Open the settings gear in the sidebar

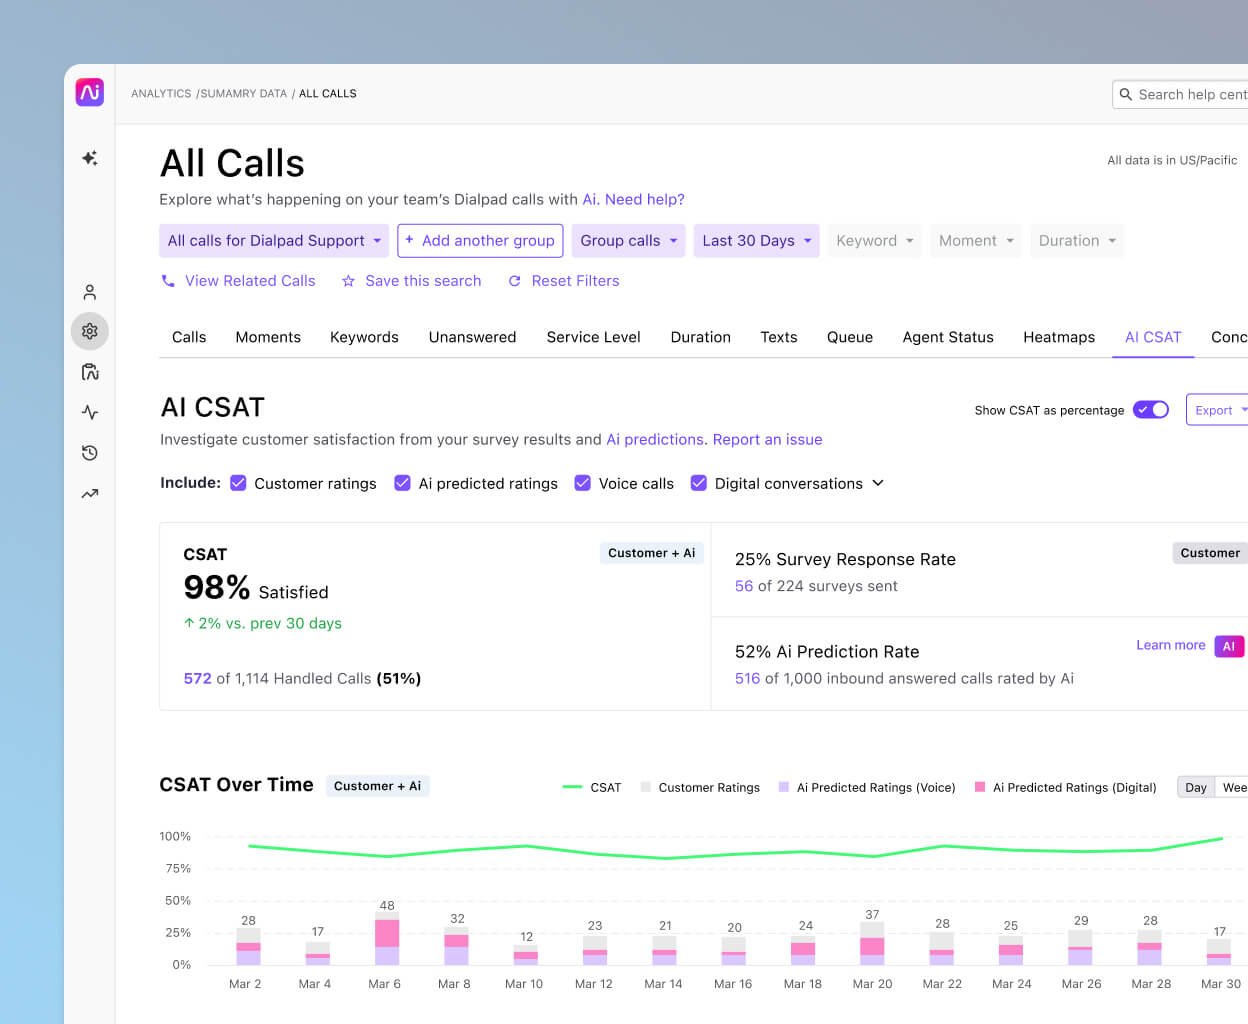tap(89, 331)
